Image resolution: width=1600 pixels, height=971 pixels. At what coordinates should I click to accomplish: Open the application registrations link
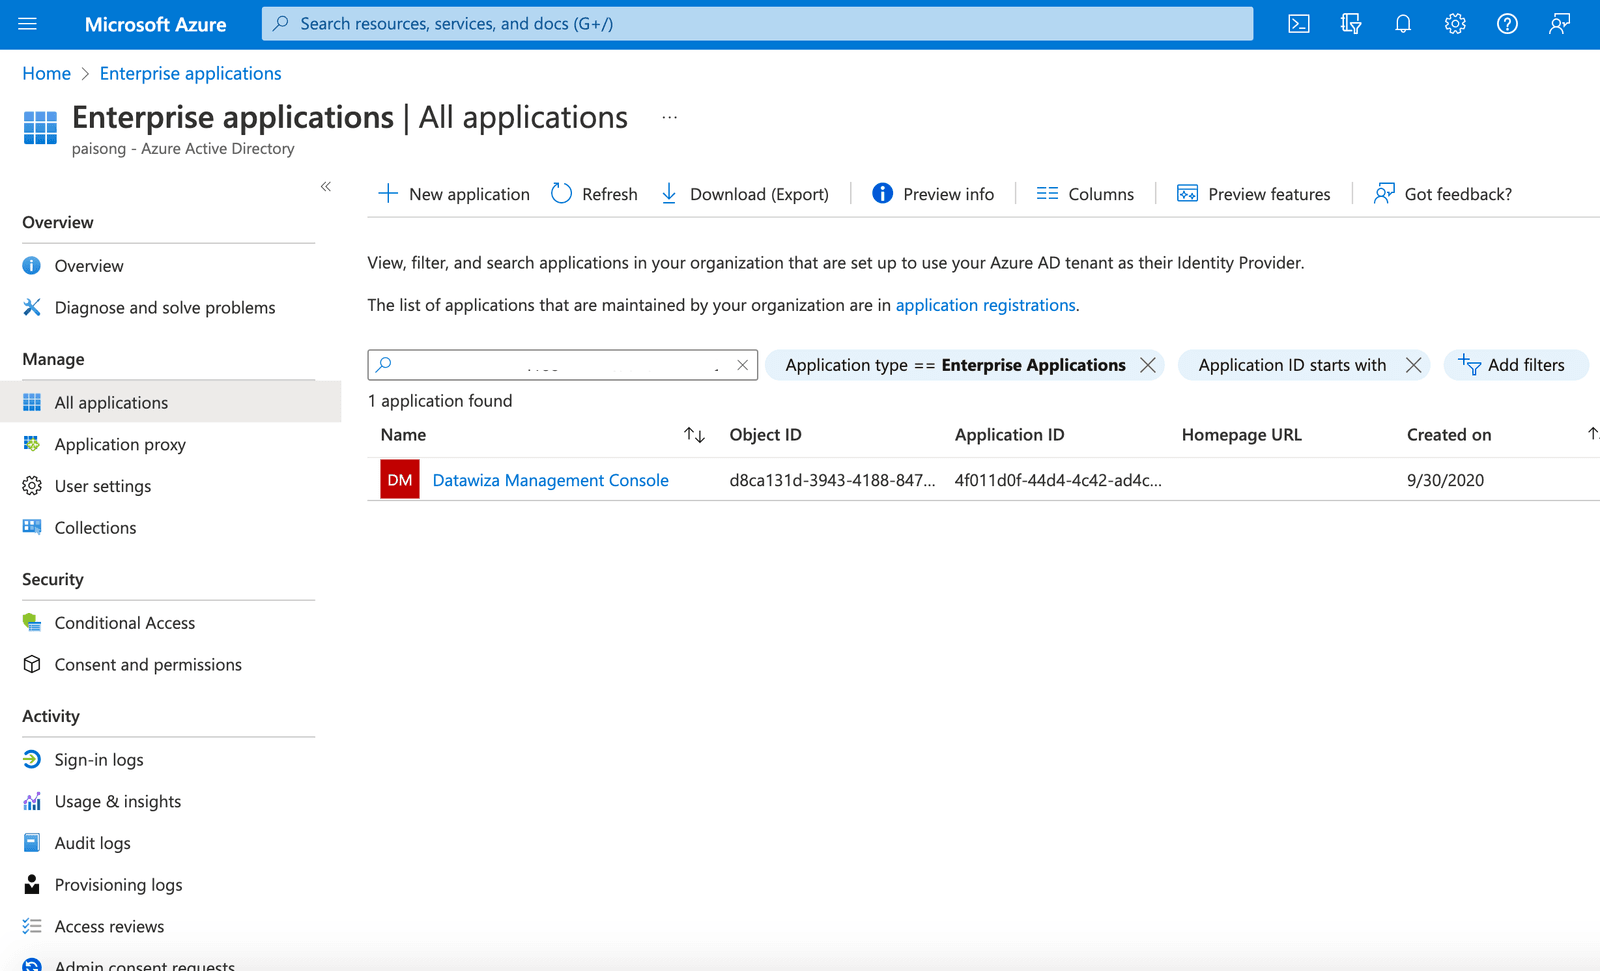click(985, 305)
